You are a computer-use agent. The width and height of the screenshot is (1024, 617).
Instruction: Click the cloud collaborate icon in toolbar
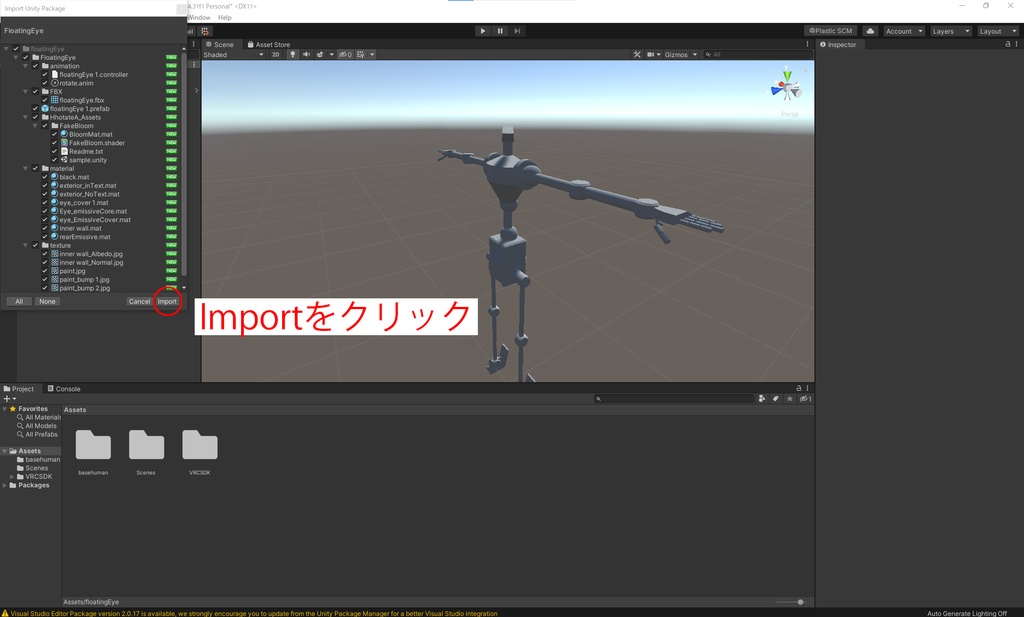tap(869, 30)
